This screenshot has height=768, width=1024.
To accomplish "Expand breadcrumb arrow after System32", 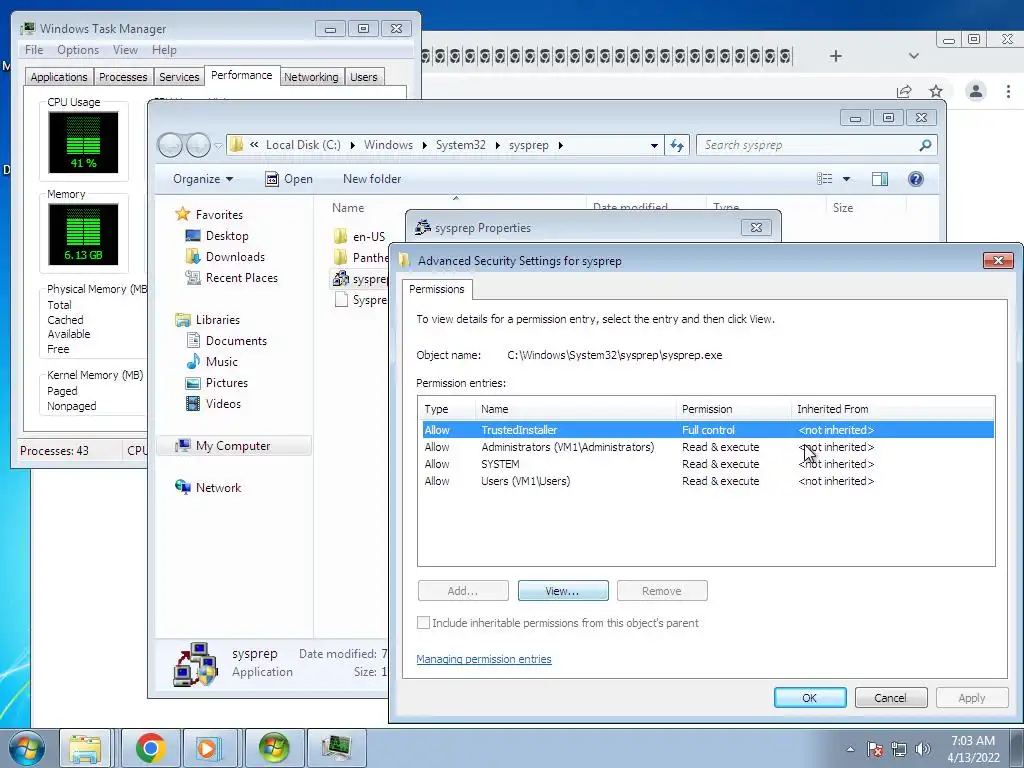I will (497, 145).
